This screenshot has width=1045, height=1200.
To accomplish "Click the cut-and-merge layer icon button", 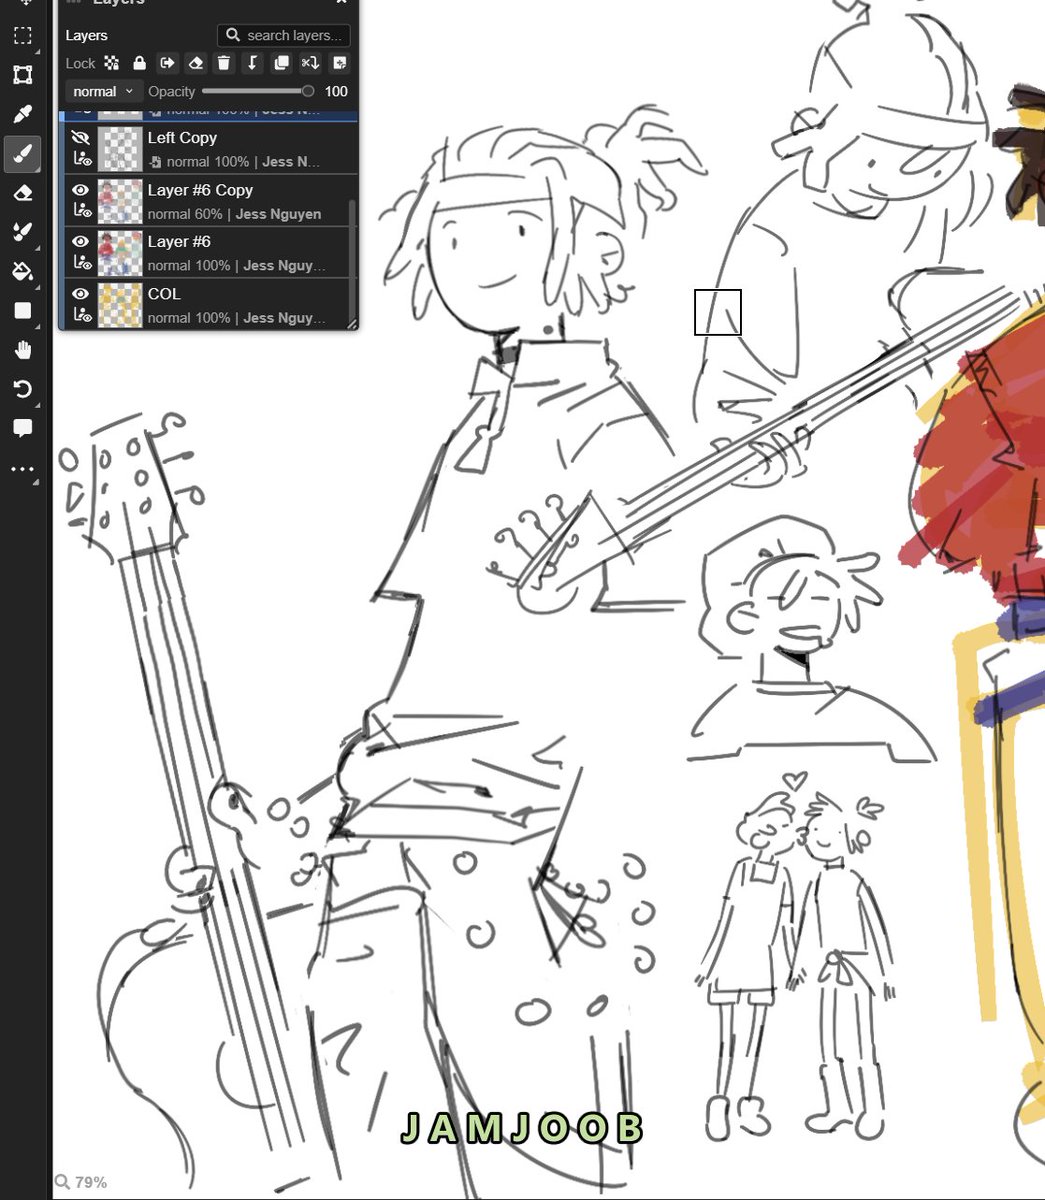I will click(x=310, y=63).
